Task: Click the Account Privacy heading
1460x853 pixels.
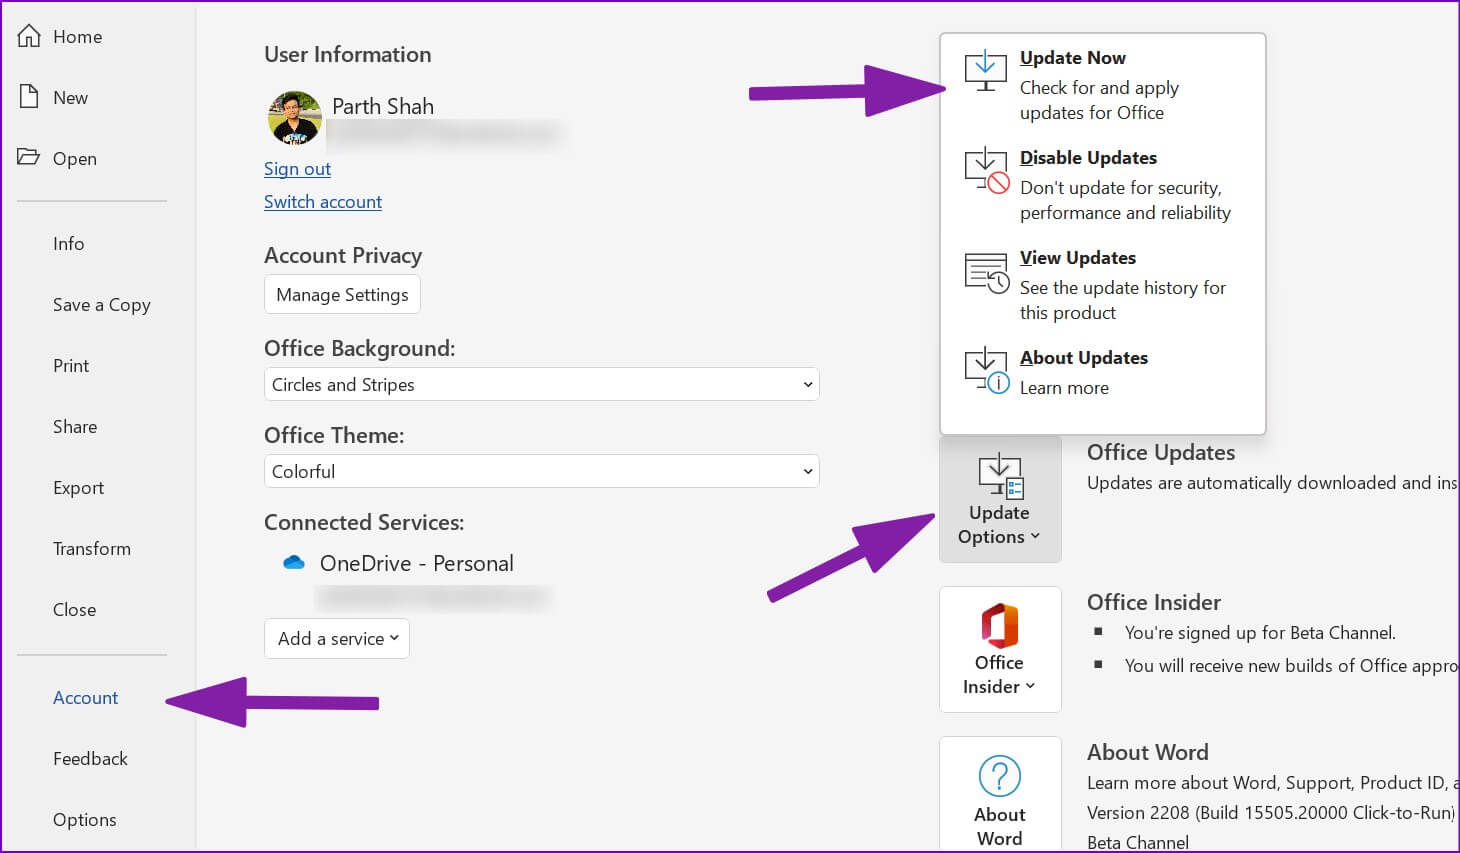Action: [343, 256]
